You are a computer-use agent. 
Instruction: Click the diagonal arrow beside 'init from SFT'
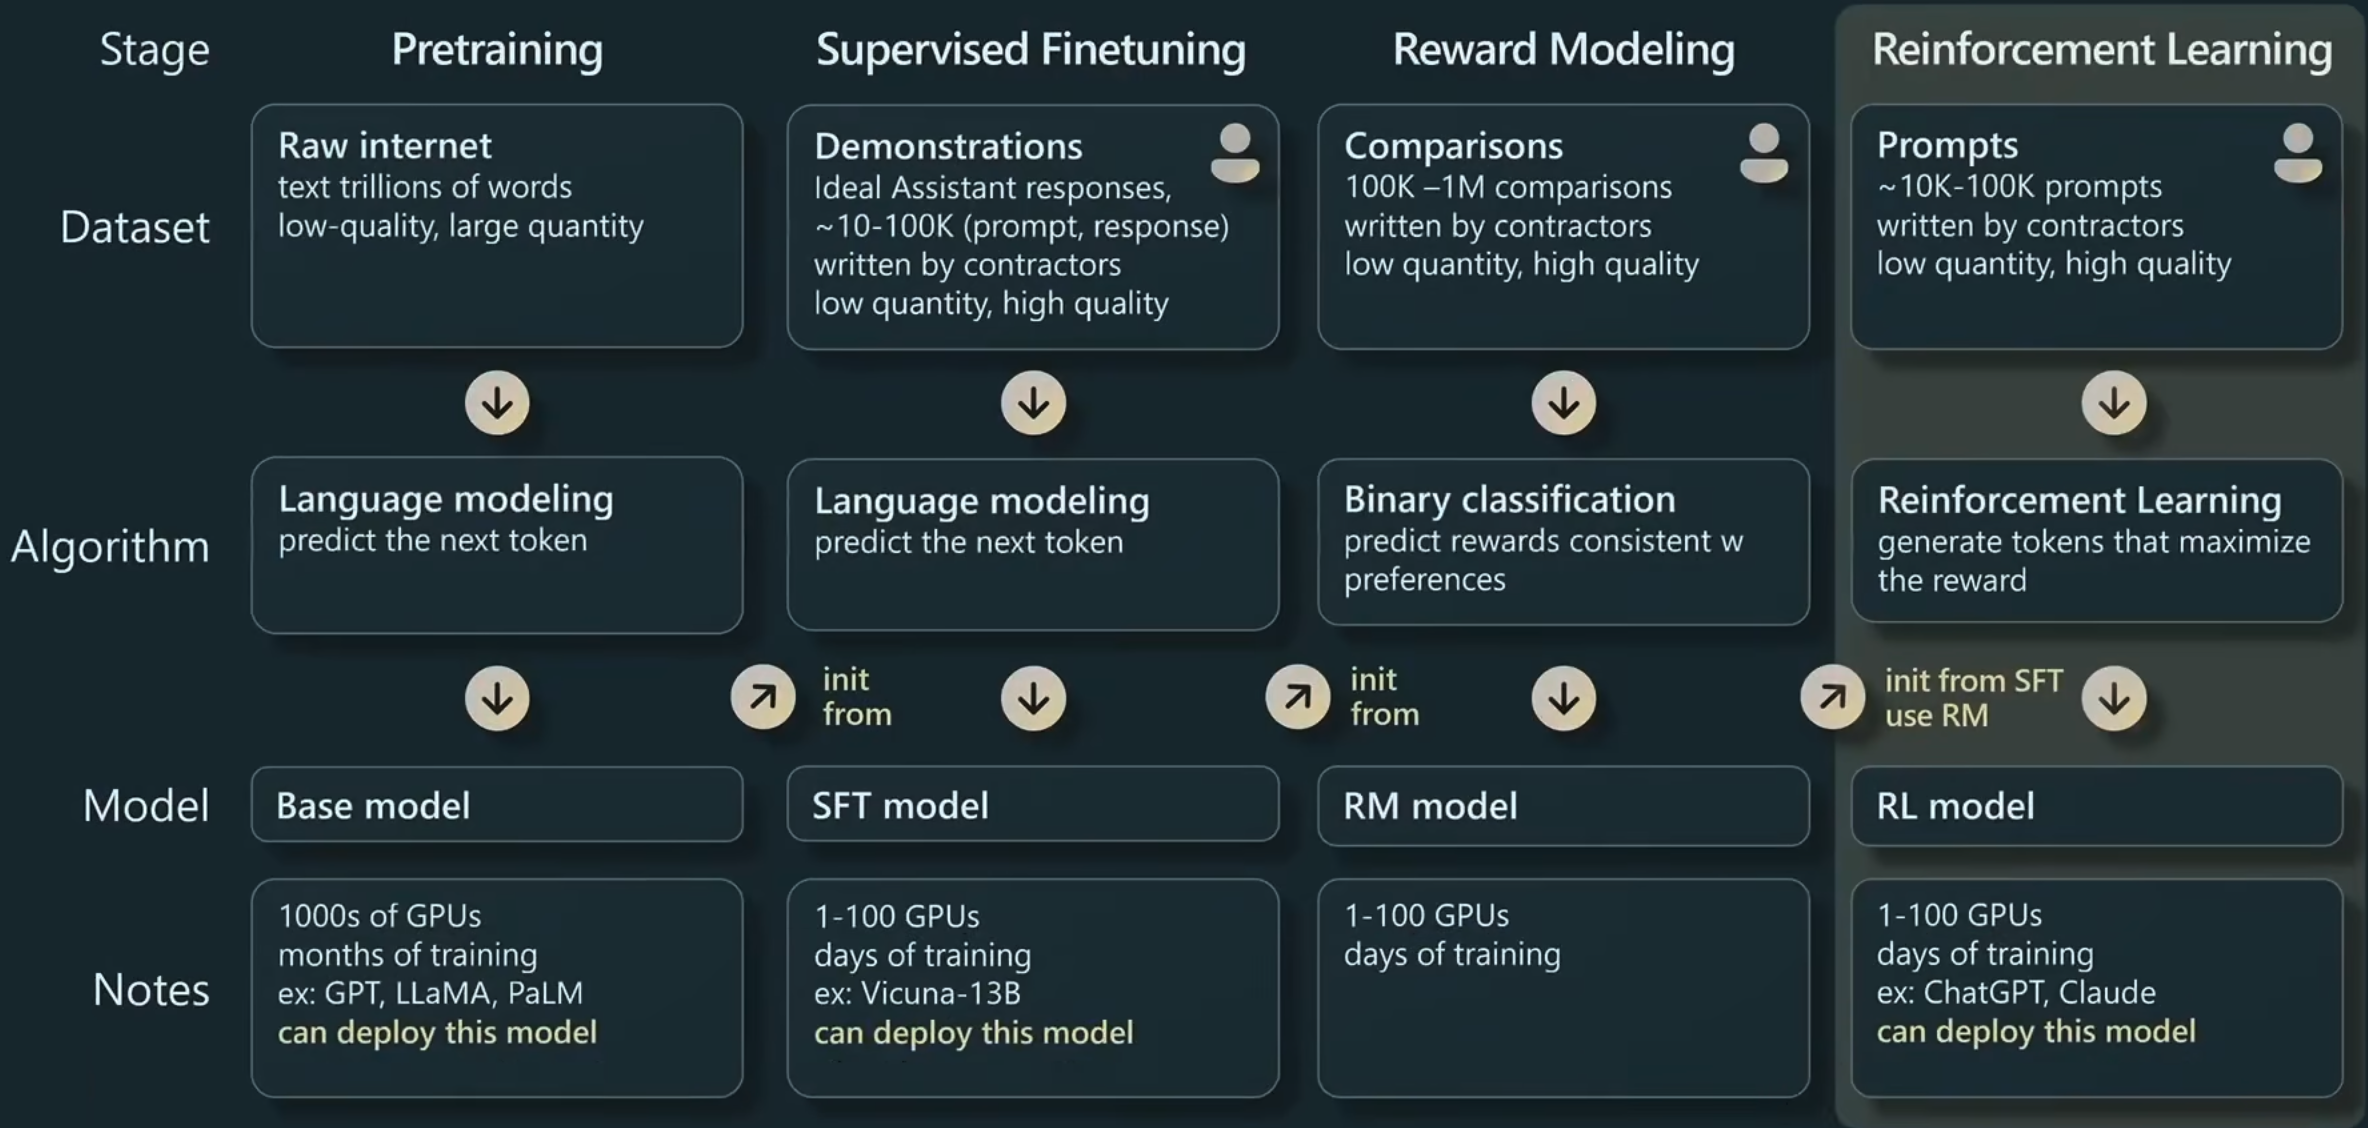pyautogui.click(x=1833, y=697)
